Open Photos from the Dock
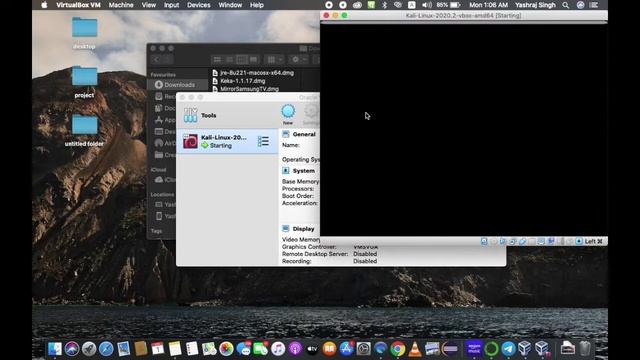 pos(226,349)
